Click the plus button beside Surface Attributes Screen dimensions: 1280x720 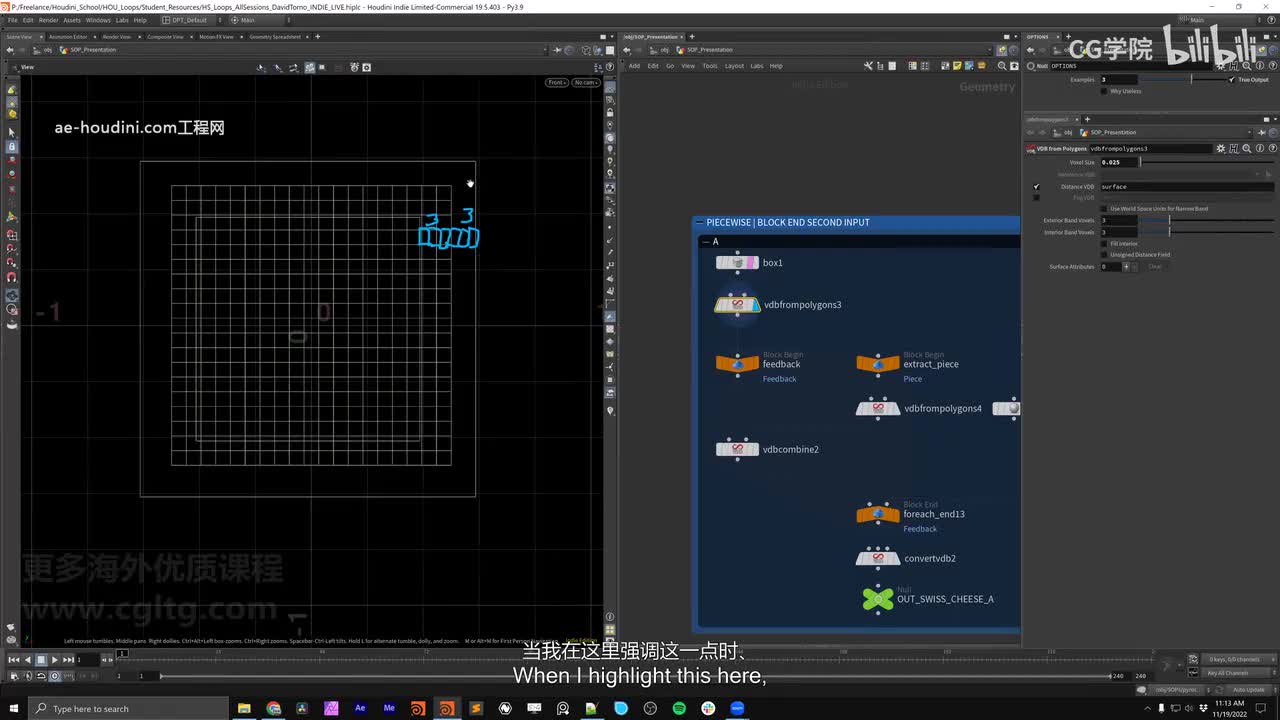[x=1126, y=267]
